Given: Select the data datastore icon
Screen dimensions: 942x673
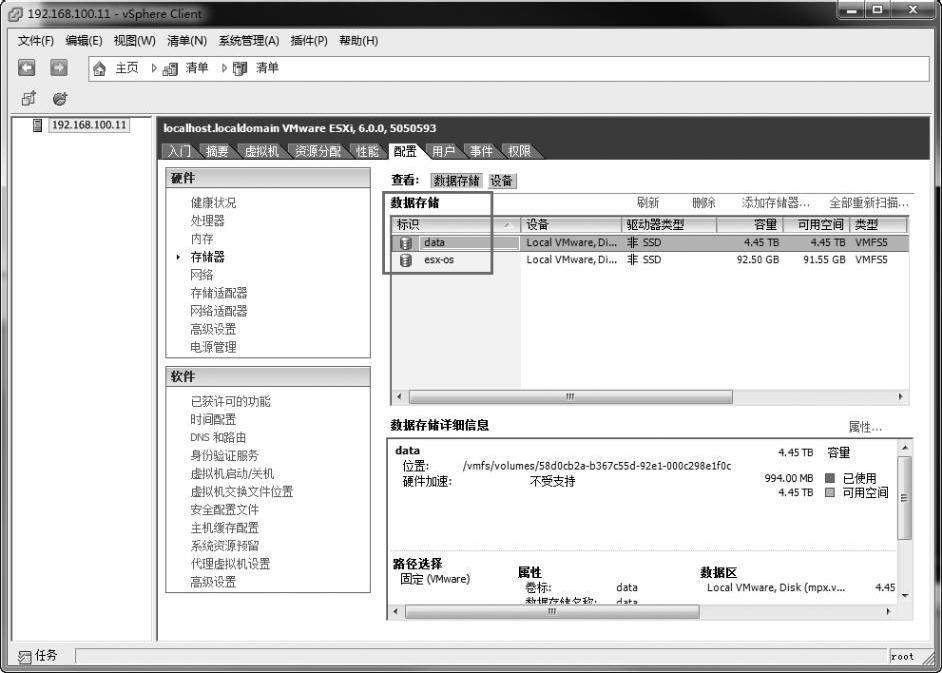Looking at the screenshot, I should (x=406, y=242).
